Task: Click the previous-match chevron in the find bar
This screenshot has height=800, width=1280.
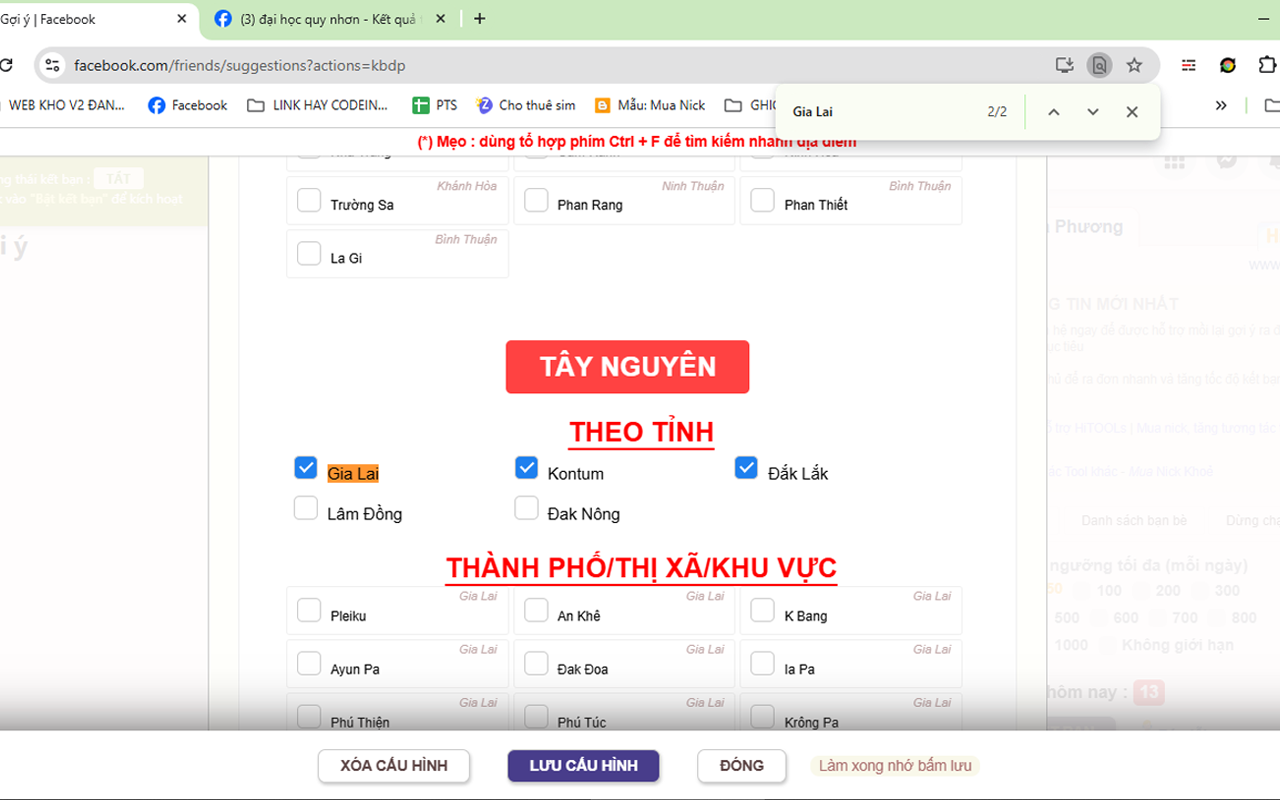Action: 1053,111
